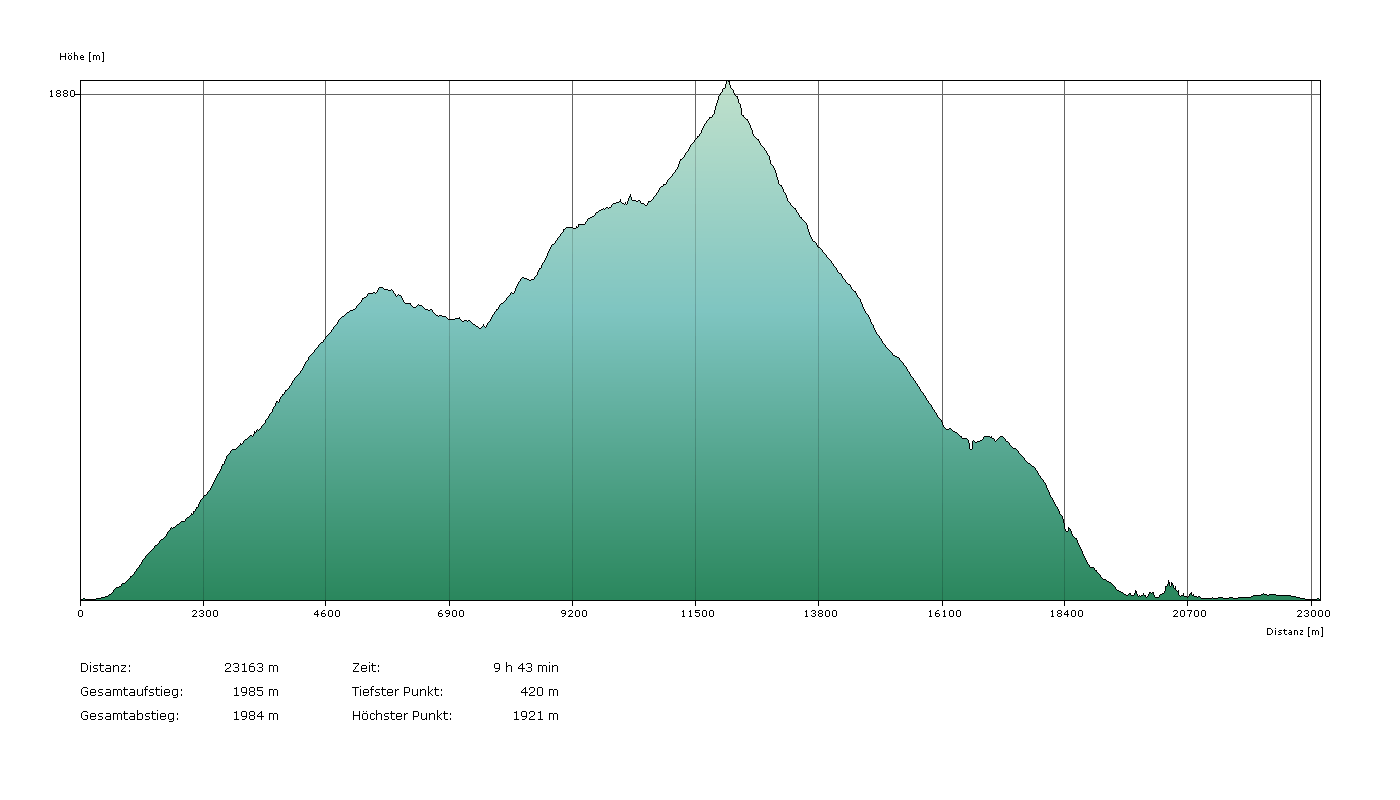Select the total descent value 1984 m

(x=255, y=716)
